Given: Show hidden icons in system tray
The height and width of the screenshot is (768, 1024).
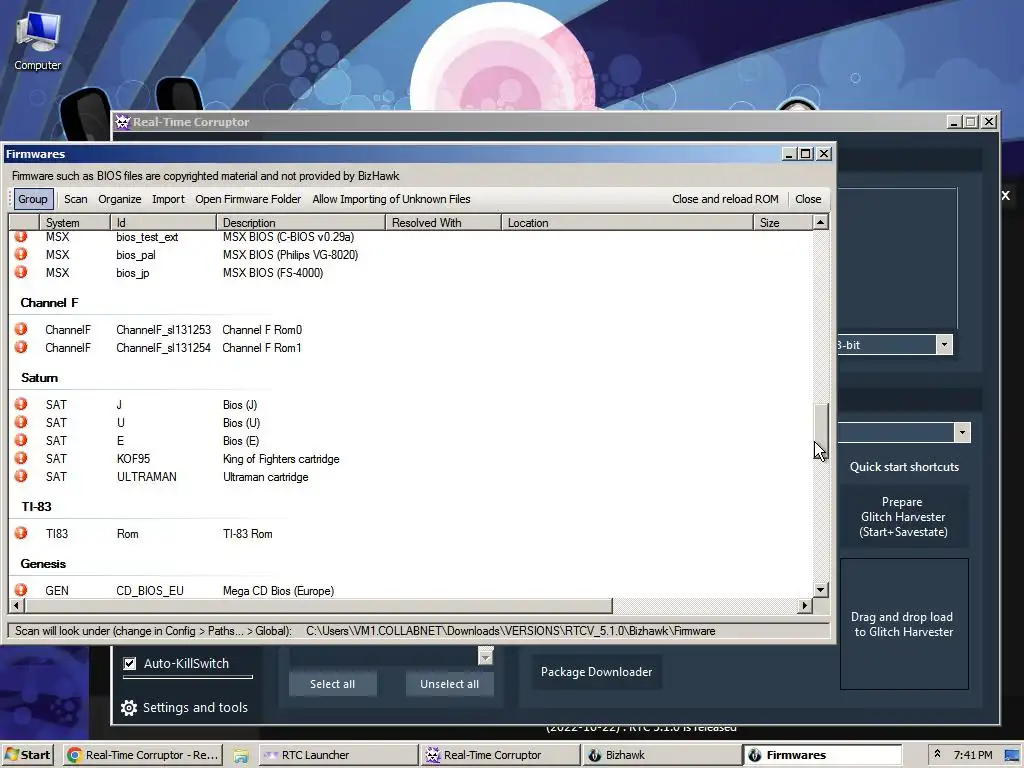Looking at the screenshot, I should (936, 754).
